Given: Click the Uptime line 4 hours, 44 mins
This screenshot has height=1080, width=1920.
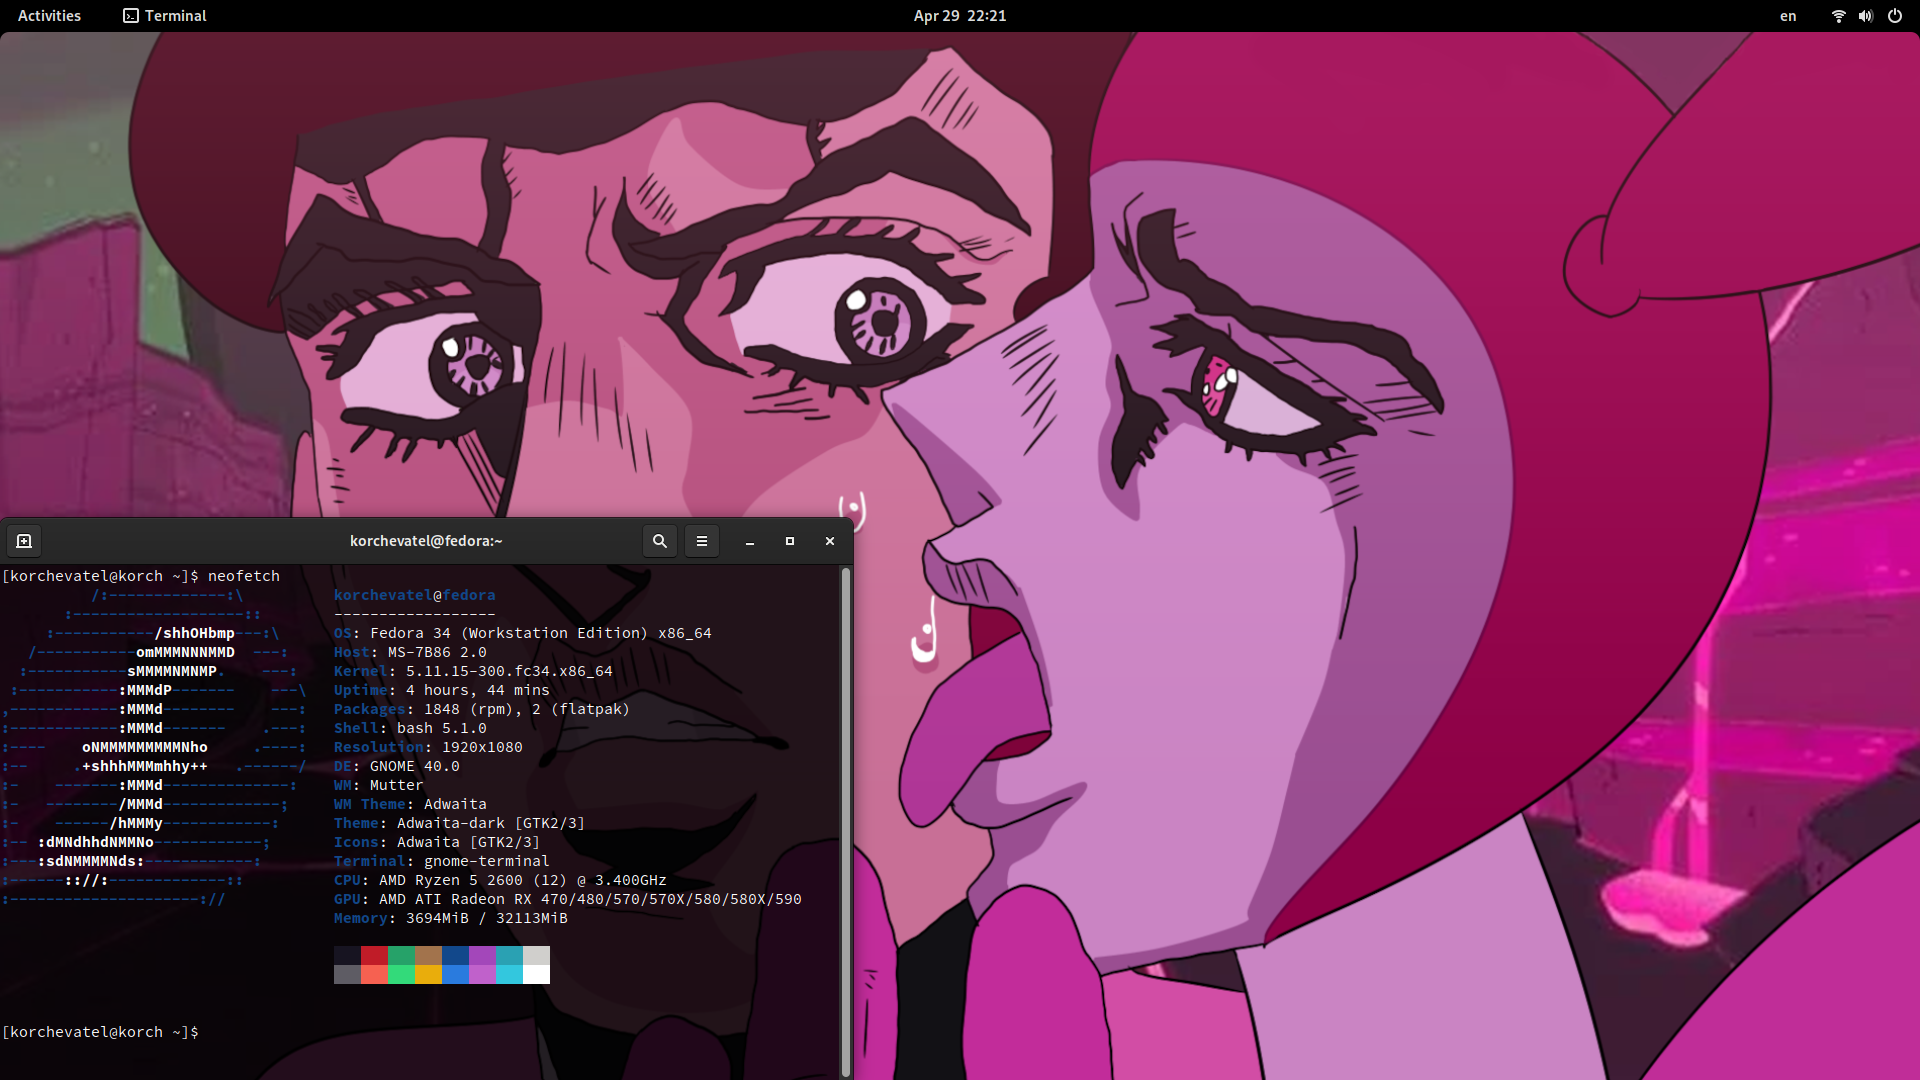Looking at the screenshot, I should point(442,690).
